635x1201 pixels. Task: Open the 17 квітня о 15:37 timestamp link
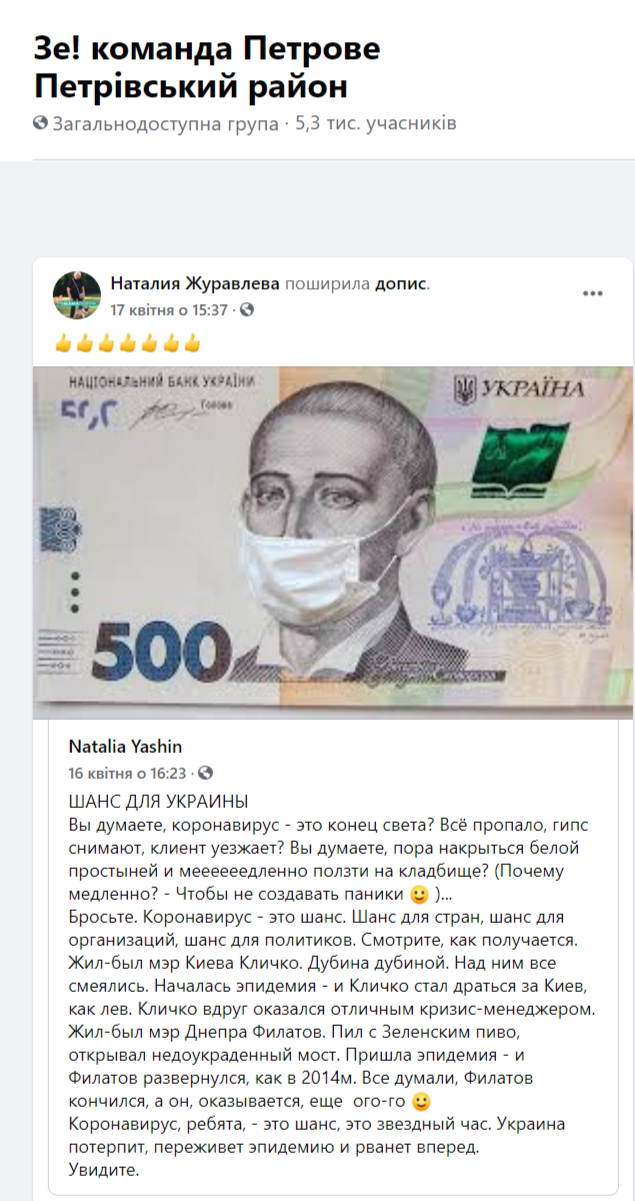click(169, 310)
